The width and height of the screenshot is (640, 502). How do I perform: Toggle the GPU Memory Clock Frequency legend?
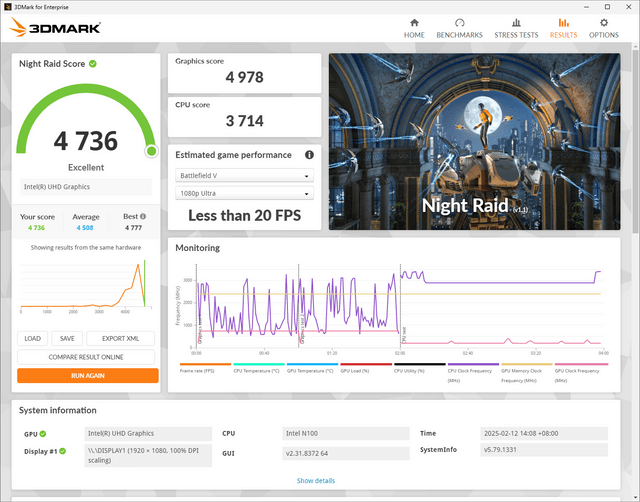click(x=526, y=373)
